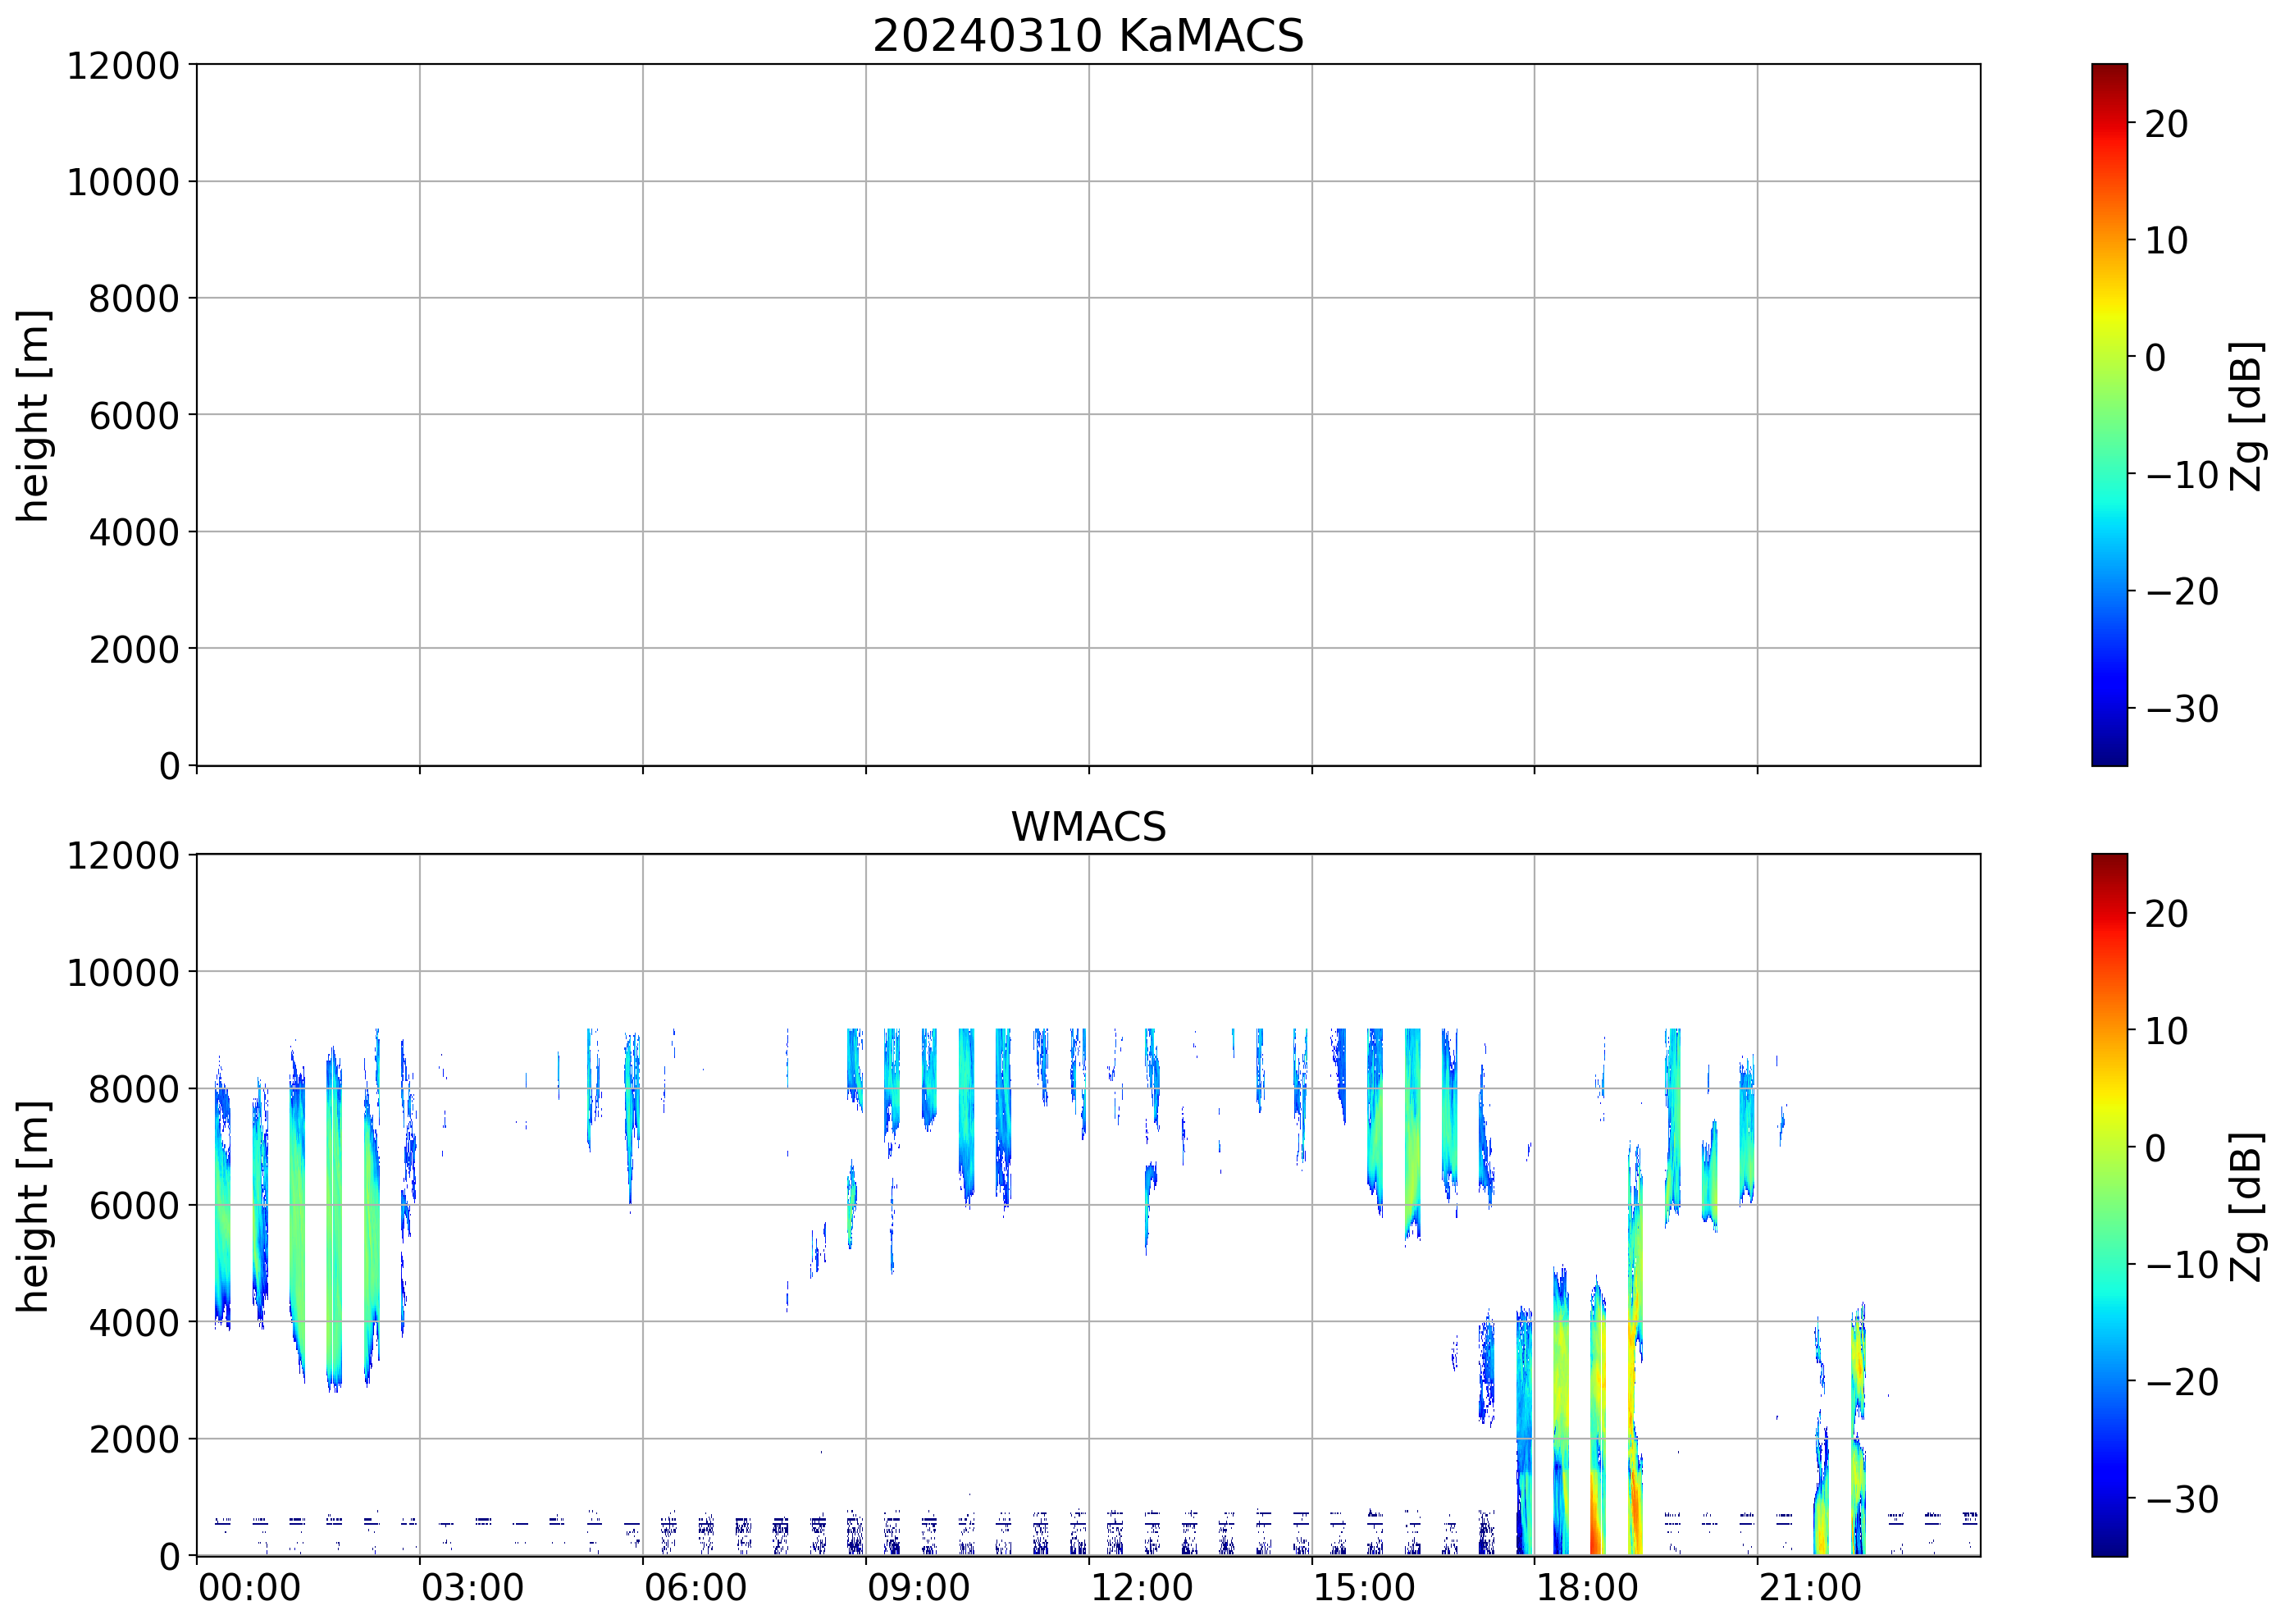Click the 0 label on WMACS colorbar
Screen dimensions: 2285x1624
pyautogui.click(x=2156, y=1148)
